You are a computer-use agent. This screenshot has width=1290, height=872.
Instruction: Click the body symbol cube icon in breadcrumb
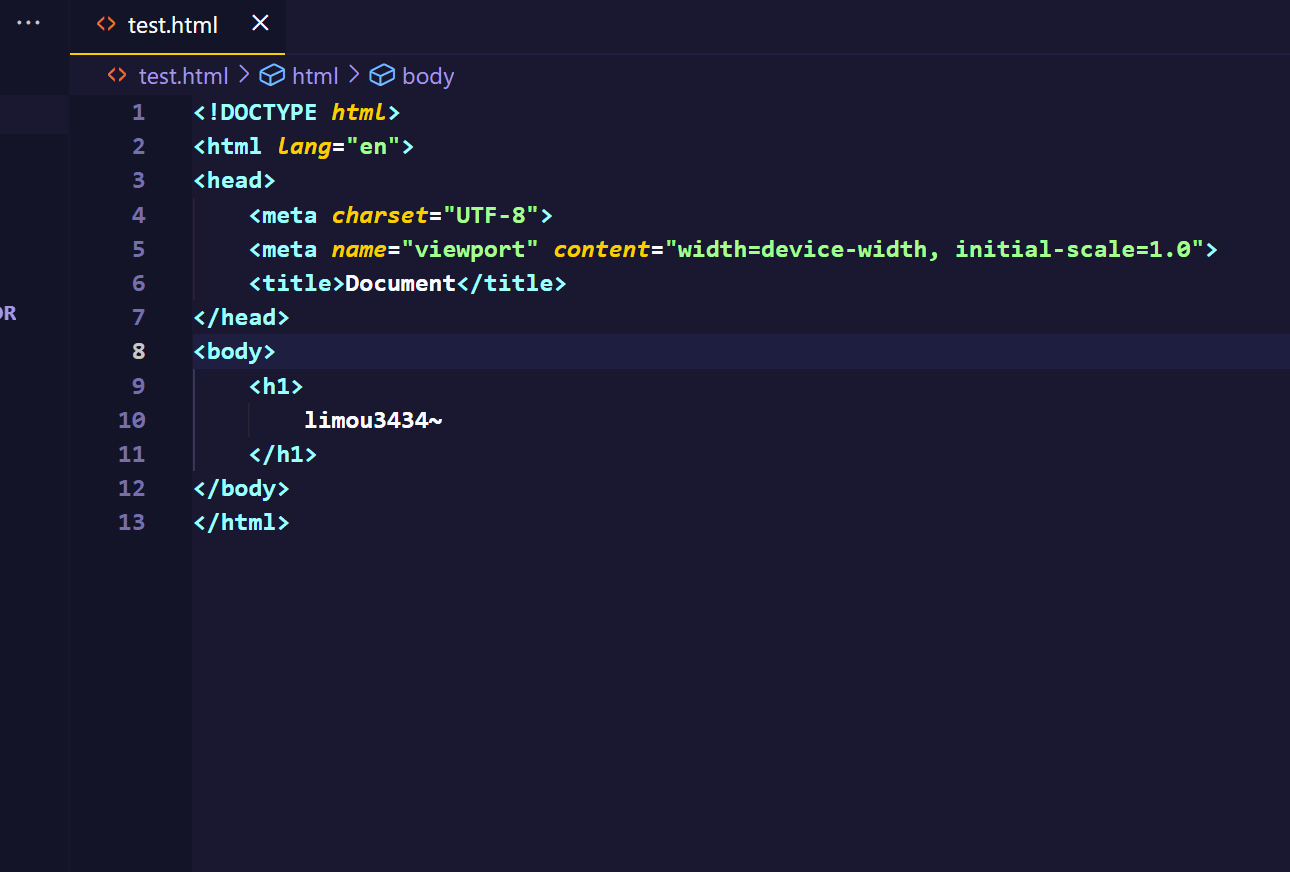click(x=382, y=75)
